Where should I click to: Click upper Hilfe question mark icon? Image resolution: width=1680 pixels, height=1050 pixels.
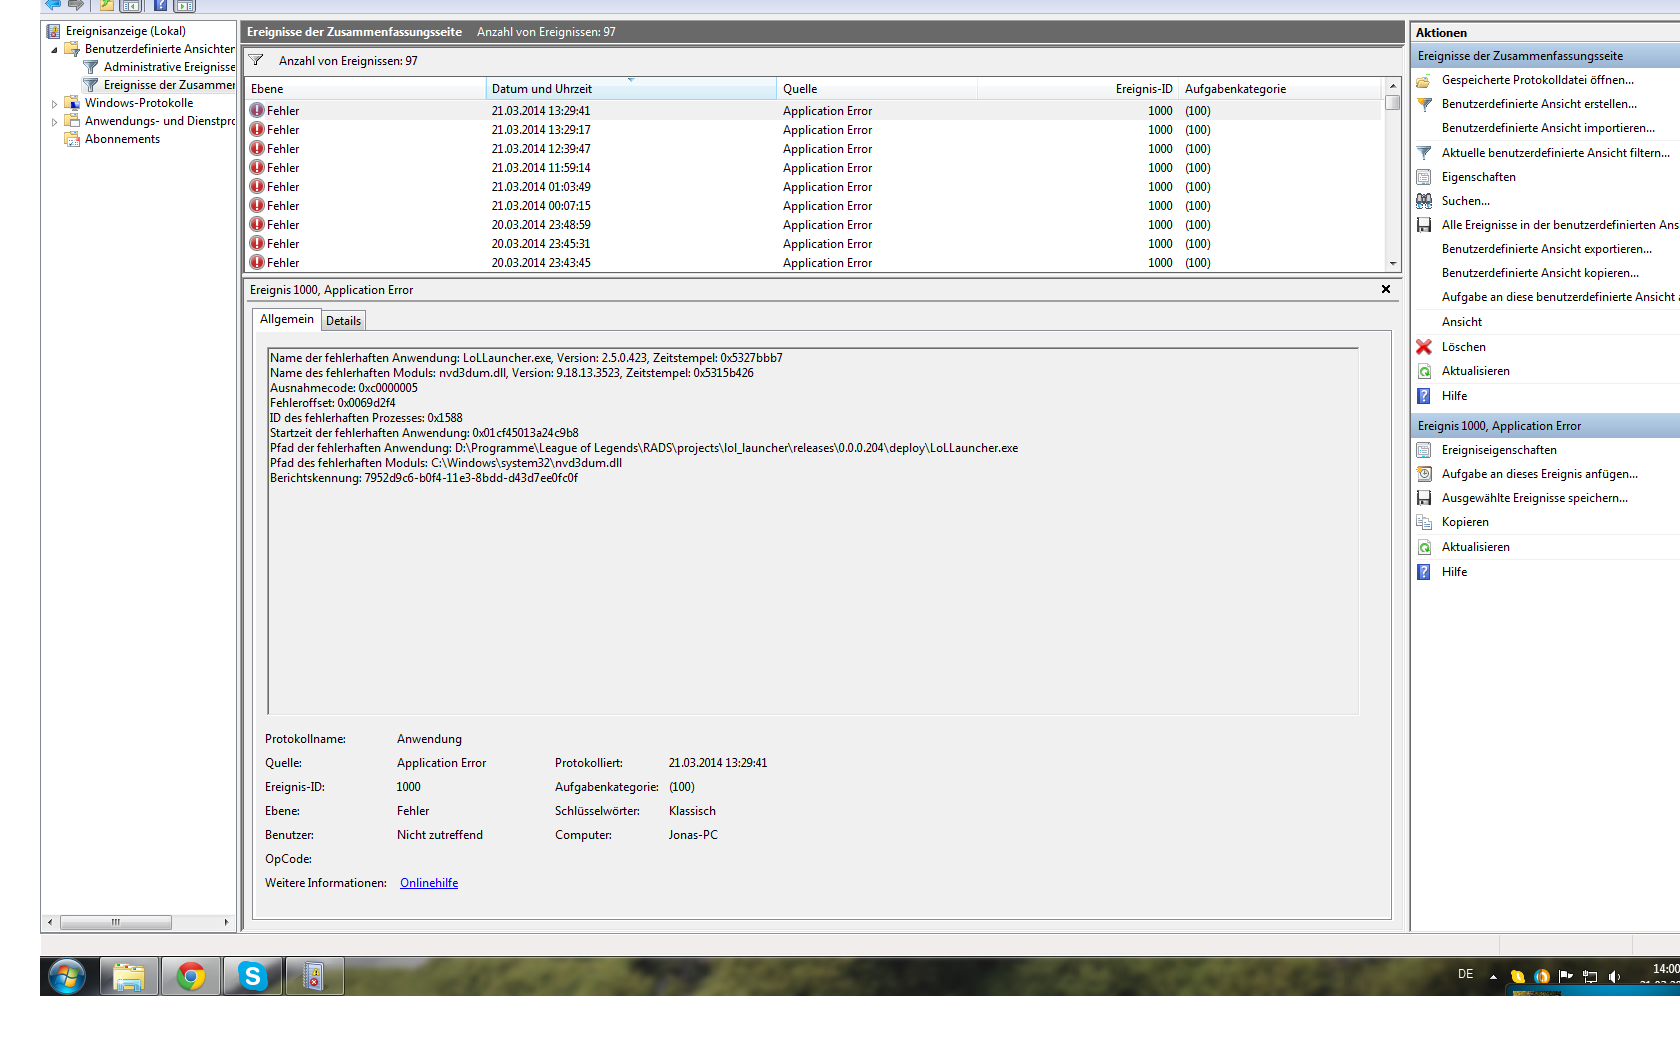tap(1424, 396)
